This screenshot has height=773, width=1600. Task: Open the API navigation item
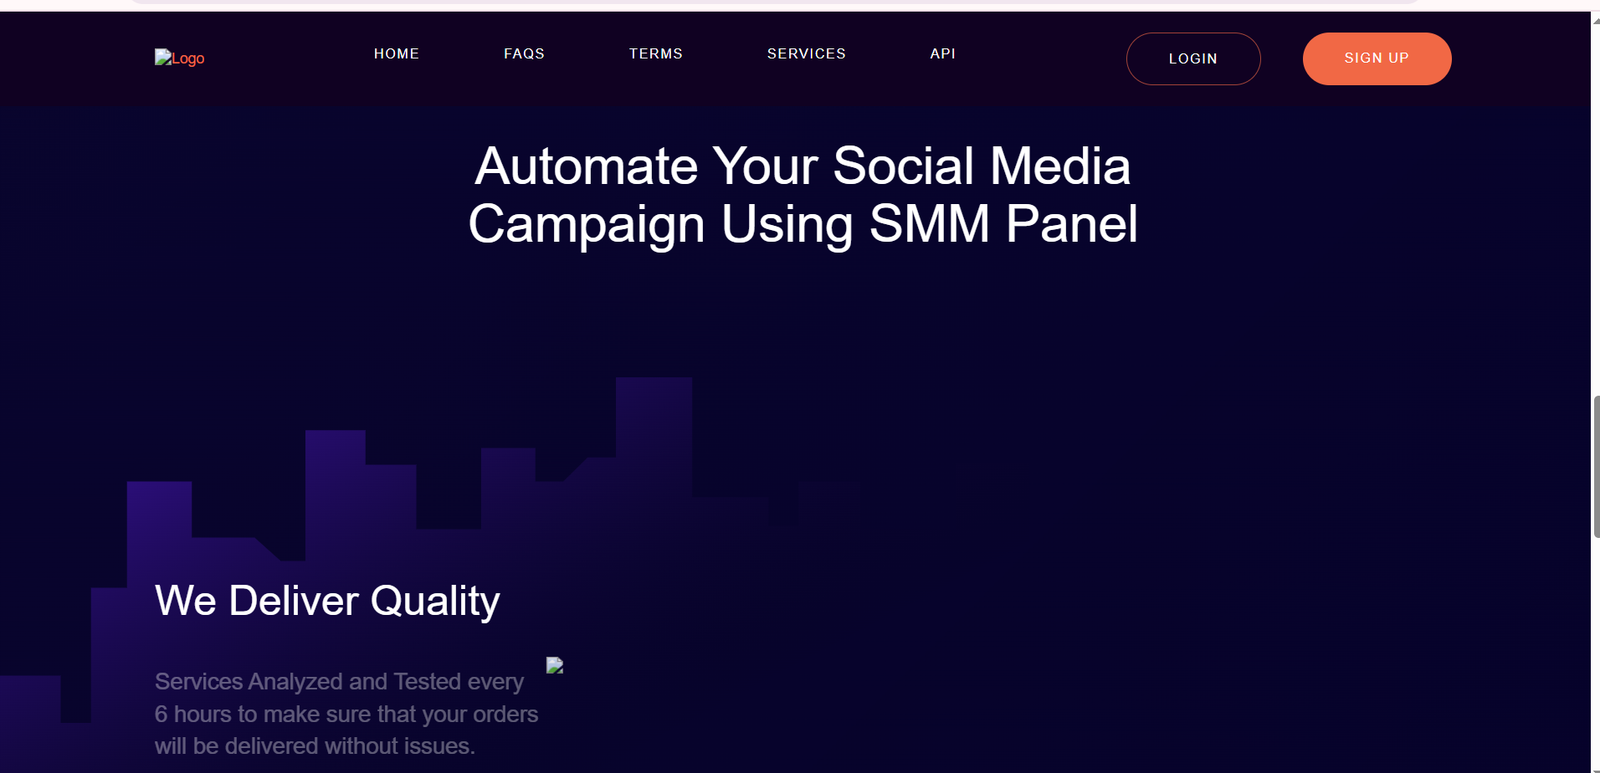click(x=943, y=54)
